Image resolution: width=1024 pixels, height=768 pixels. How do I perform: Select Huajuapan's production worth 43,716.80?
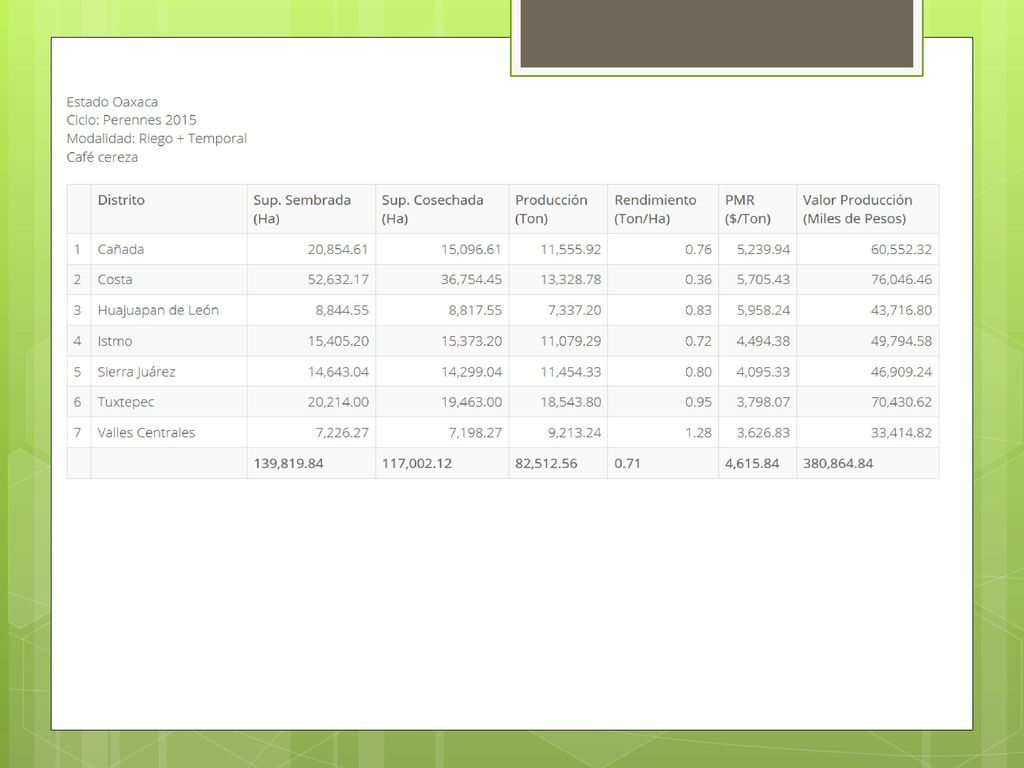901,310
